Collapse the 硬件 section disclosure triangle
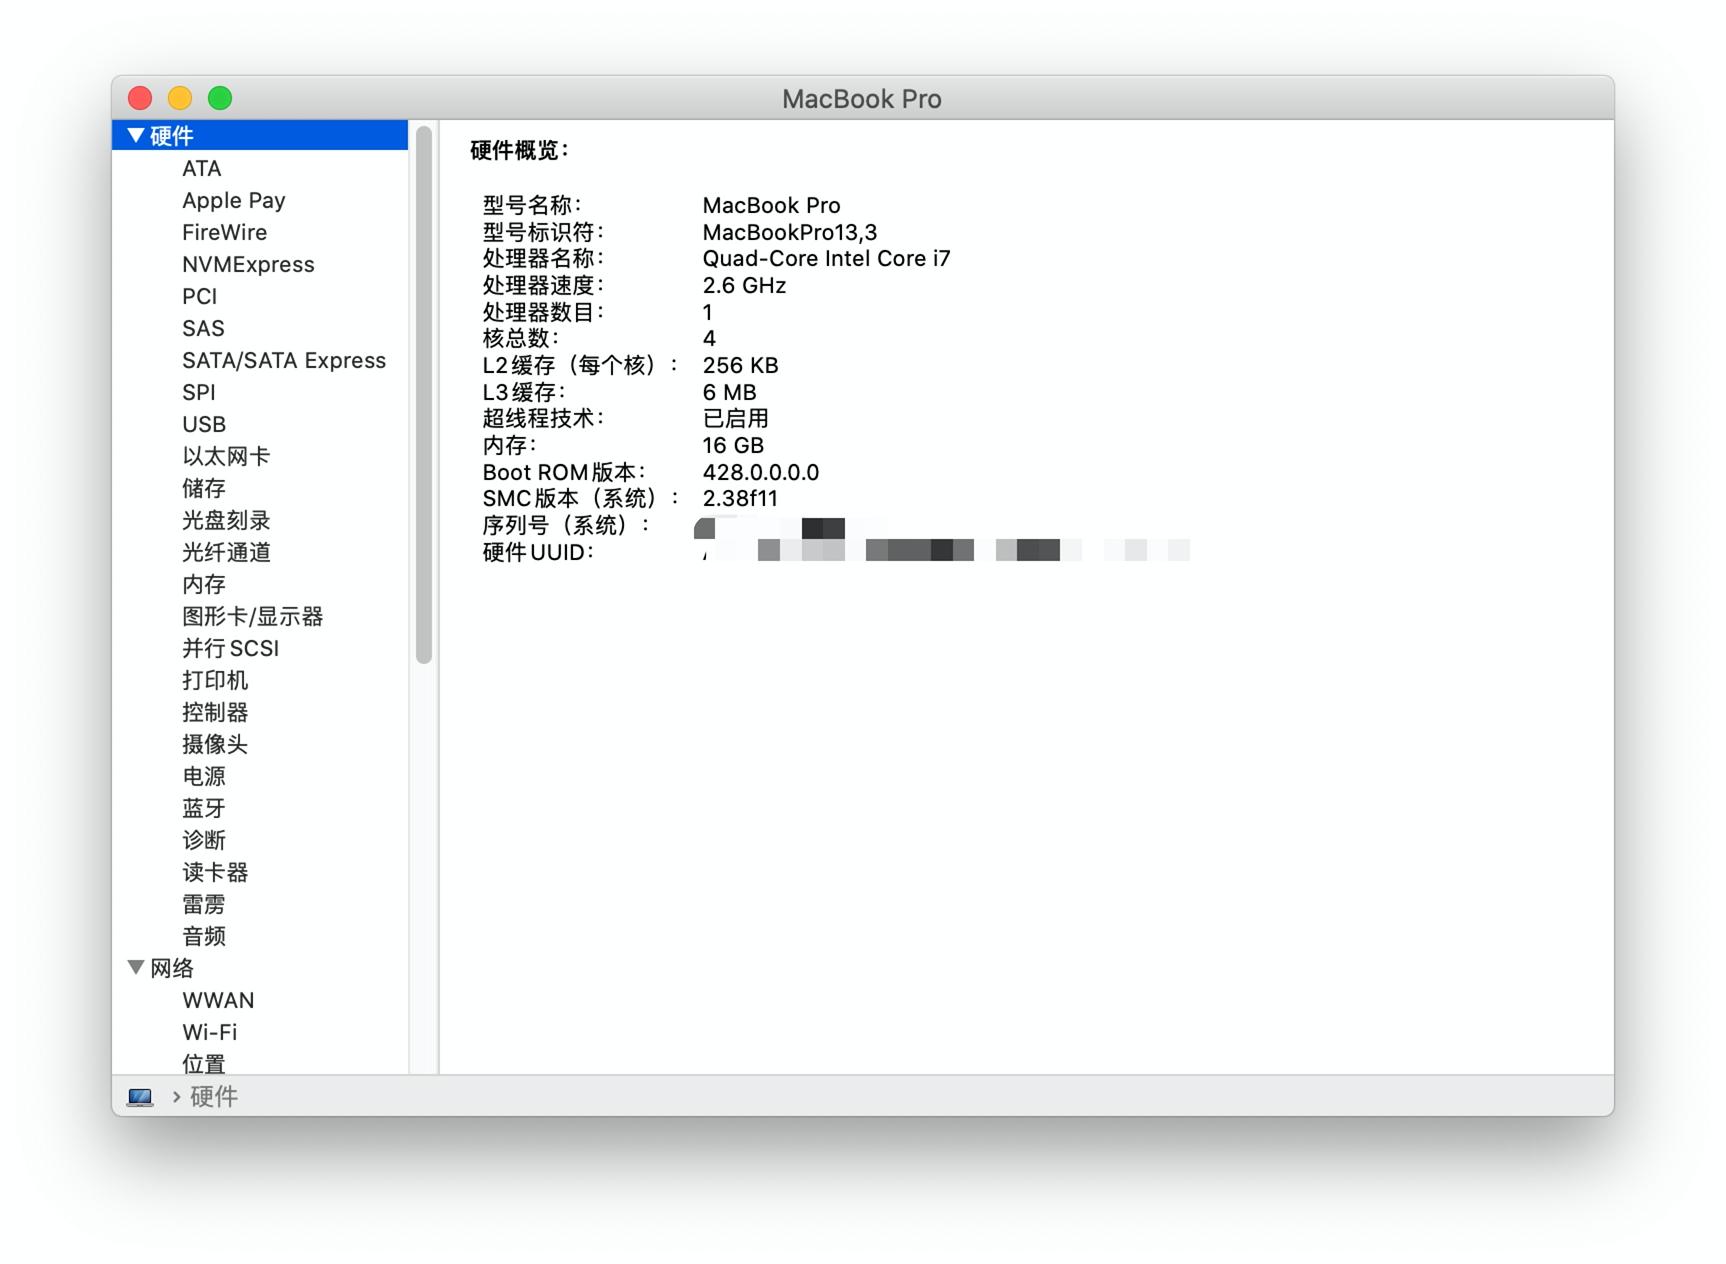 tap(135, 135)
